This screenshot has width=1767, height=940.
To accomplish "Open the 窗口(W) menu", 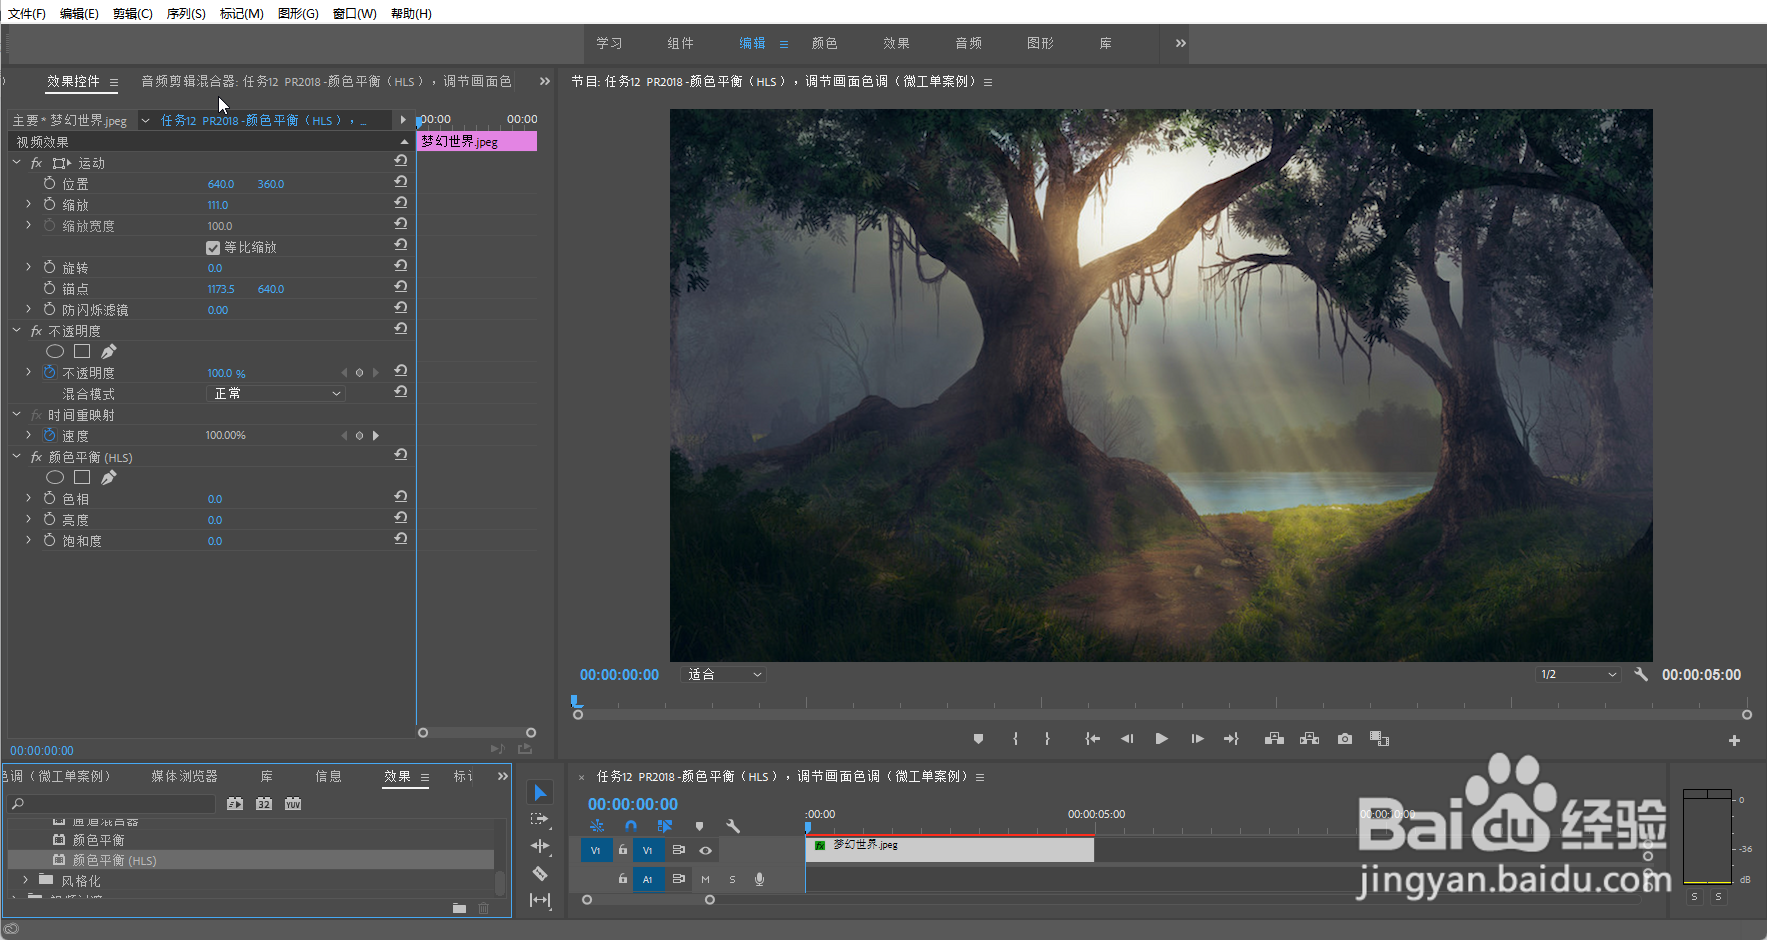I will (355, 13).
